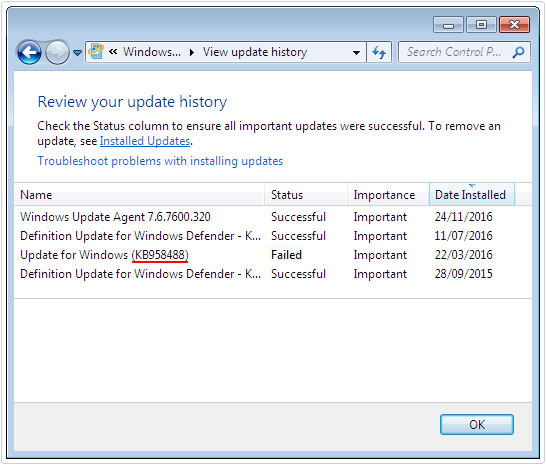Sort by the Importance column header
This screenshot has height=465, width=546.
(x=388, y=195)
